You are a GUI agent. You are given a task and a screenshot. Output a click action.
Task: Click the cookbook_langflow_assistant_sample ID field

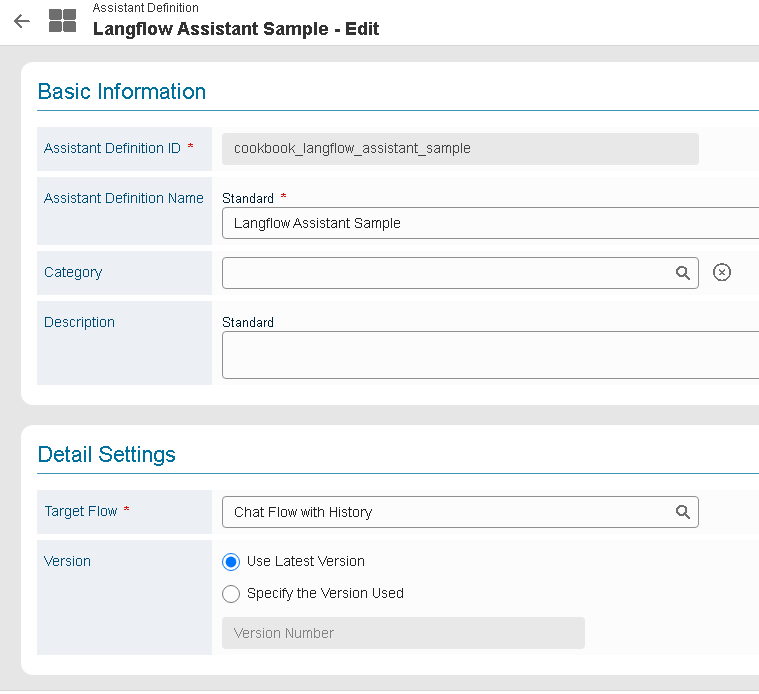[x=459, y=149]
